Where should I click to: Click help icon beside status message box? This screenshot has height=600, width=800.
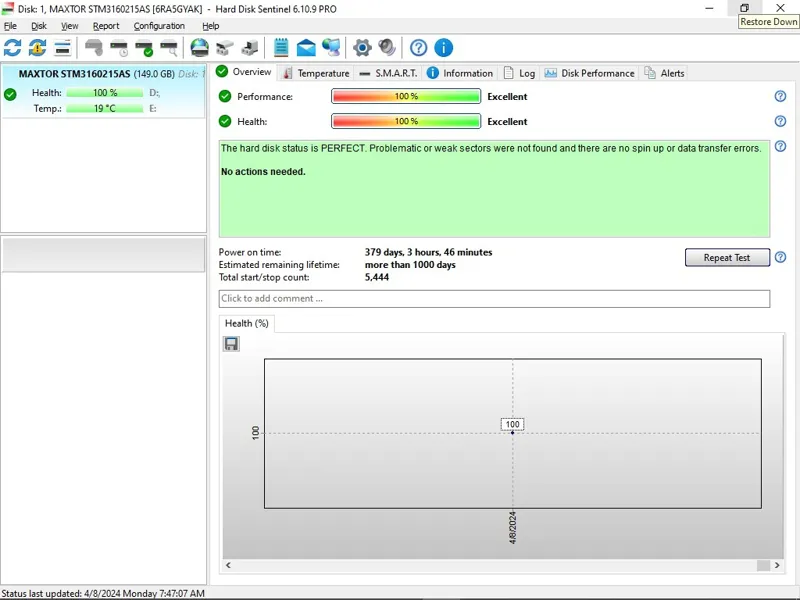(780, 146)
